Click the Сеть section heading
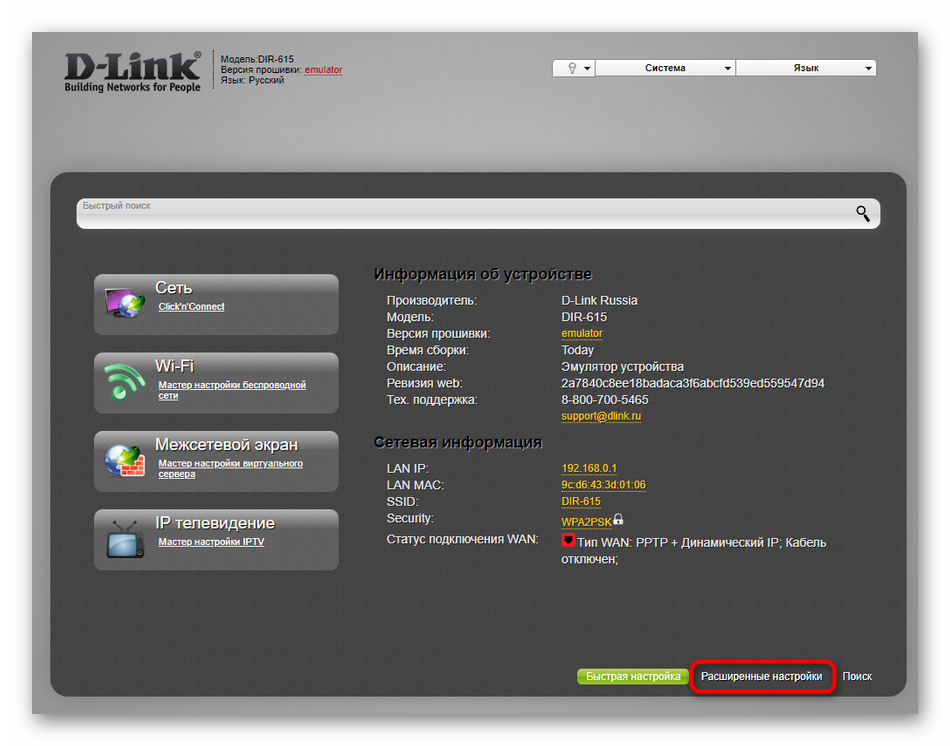This screenshot has height=746, width=950. click(x=173, y=288)
